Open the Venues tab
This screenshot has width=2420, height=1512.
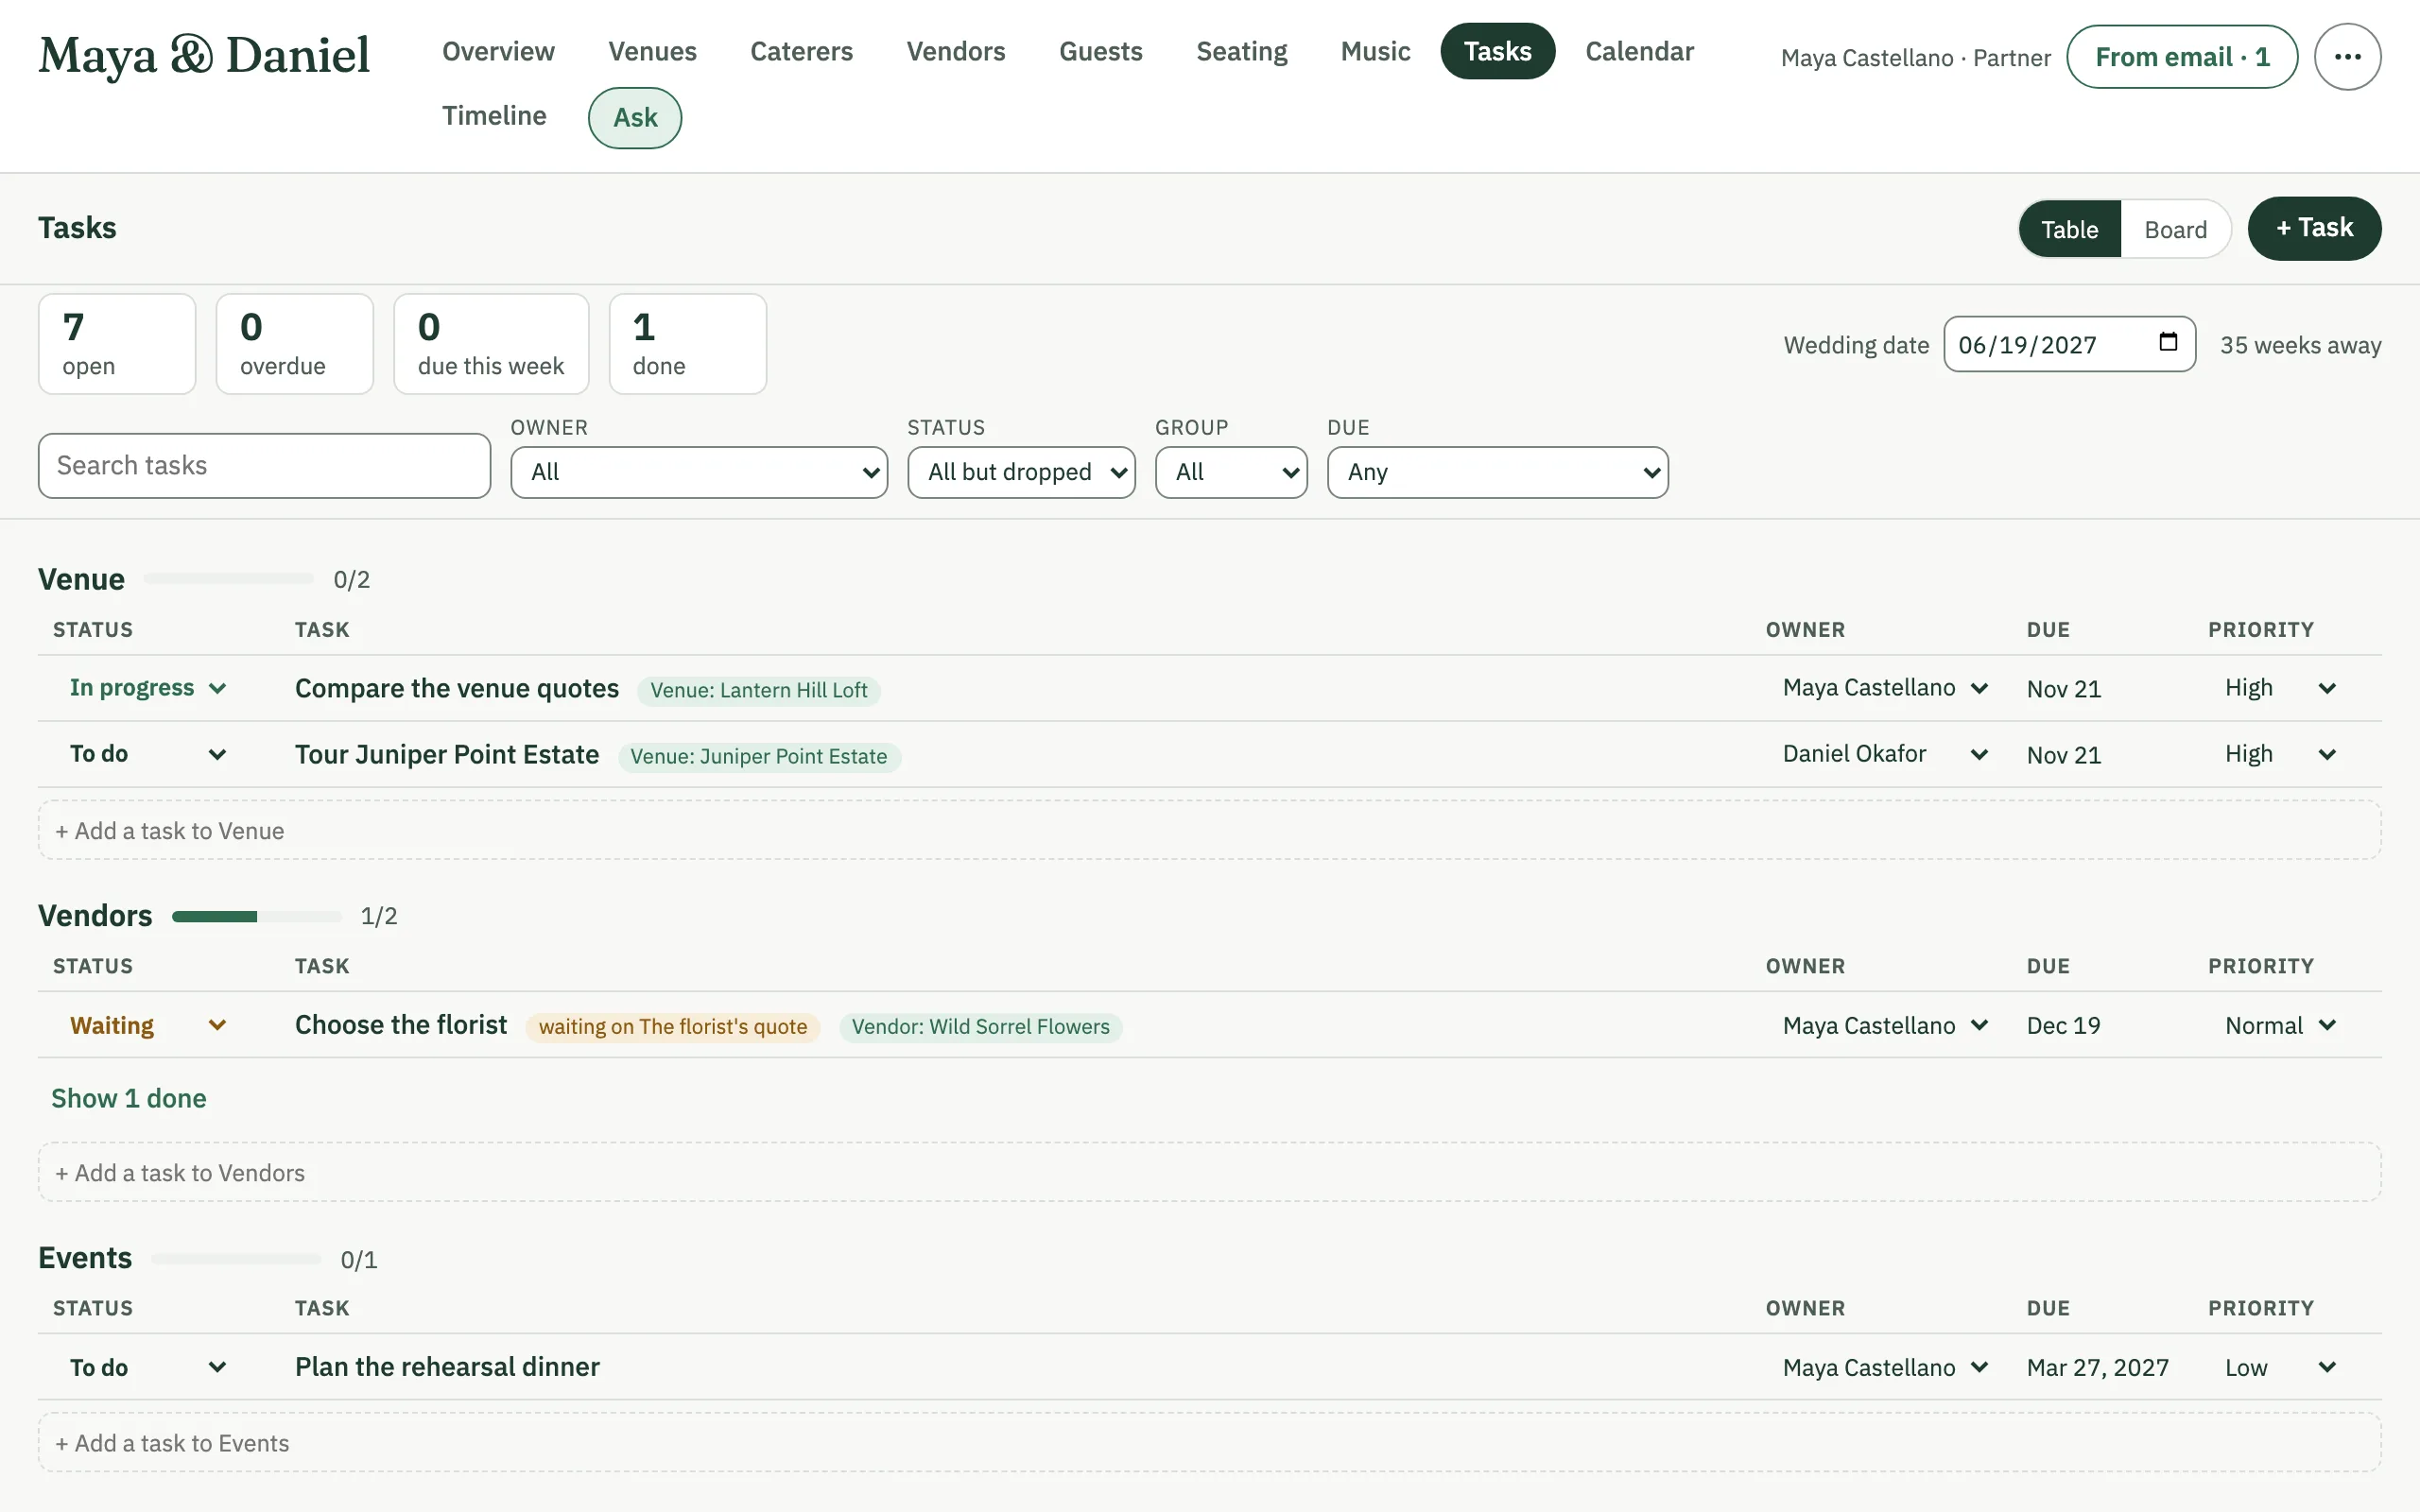tap(652, 51)
